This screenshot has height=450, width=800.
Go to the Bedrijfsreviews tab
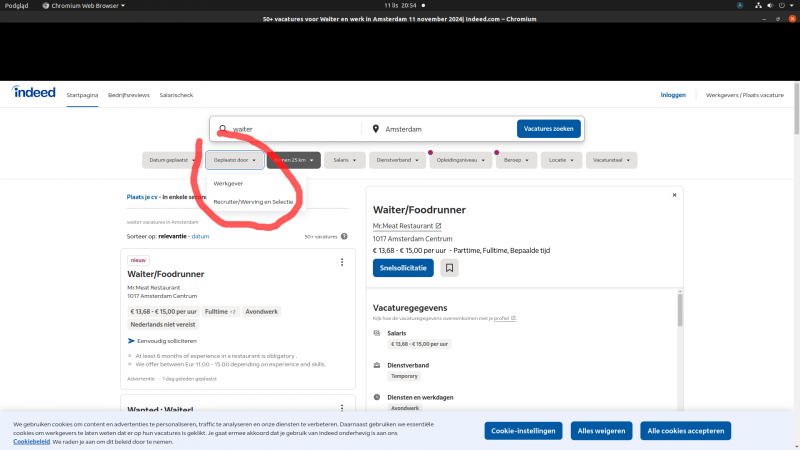coord(128,95)
